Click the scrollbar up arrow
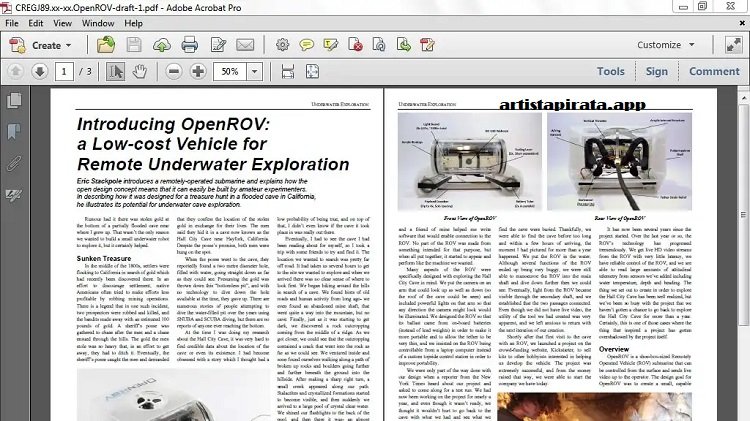This screenshot has height=421, width=750. (743, 98)
